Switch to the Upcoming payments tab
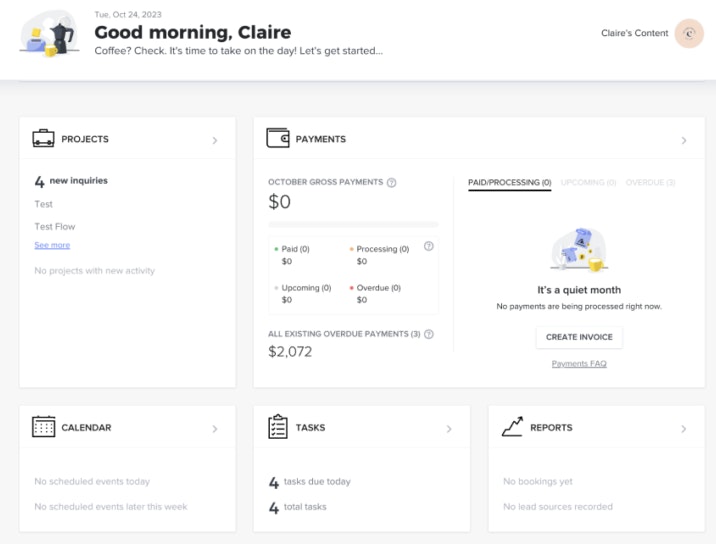716x544 pixels. [588, 182]
